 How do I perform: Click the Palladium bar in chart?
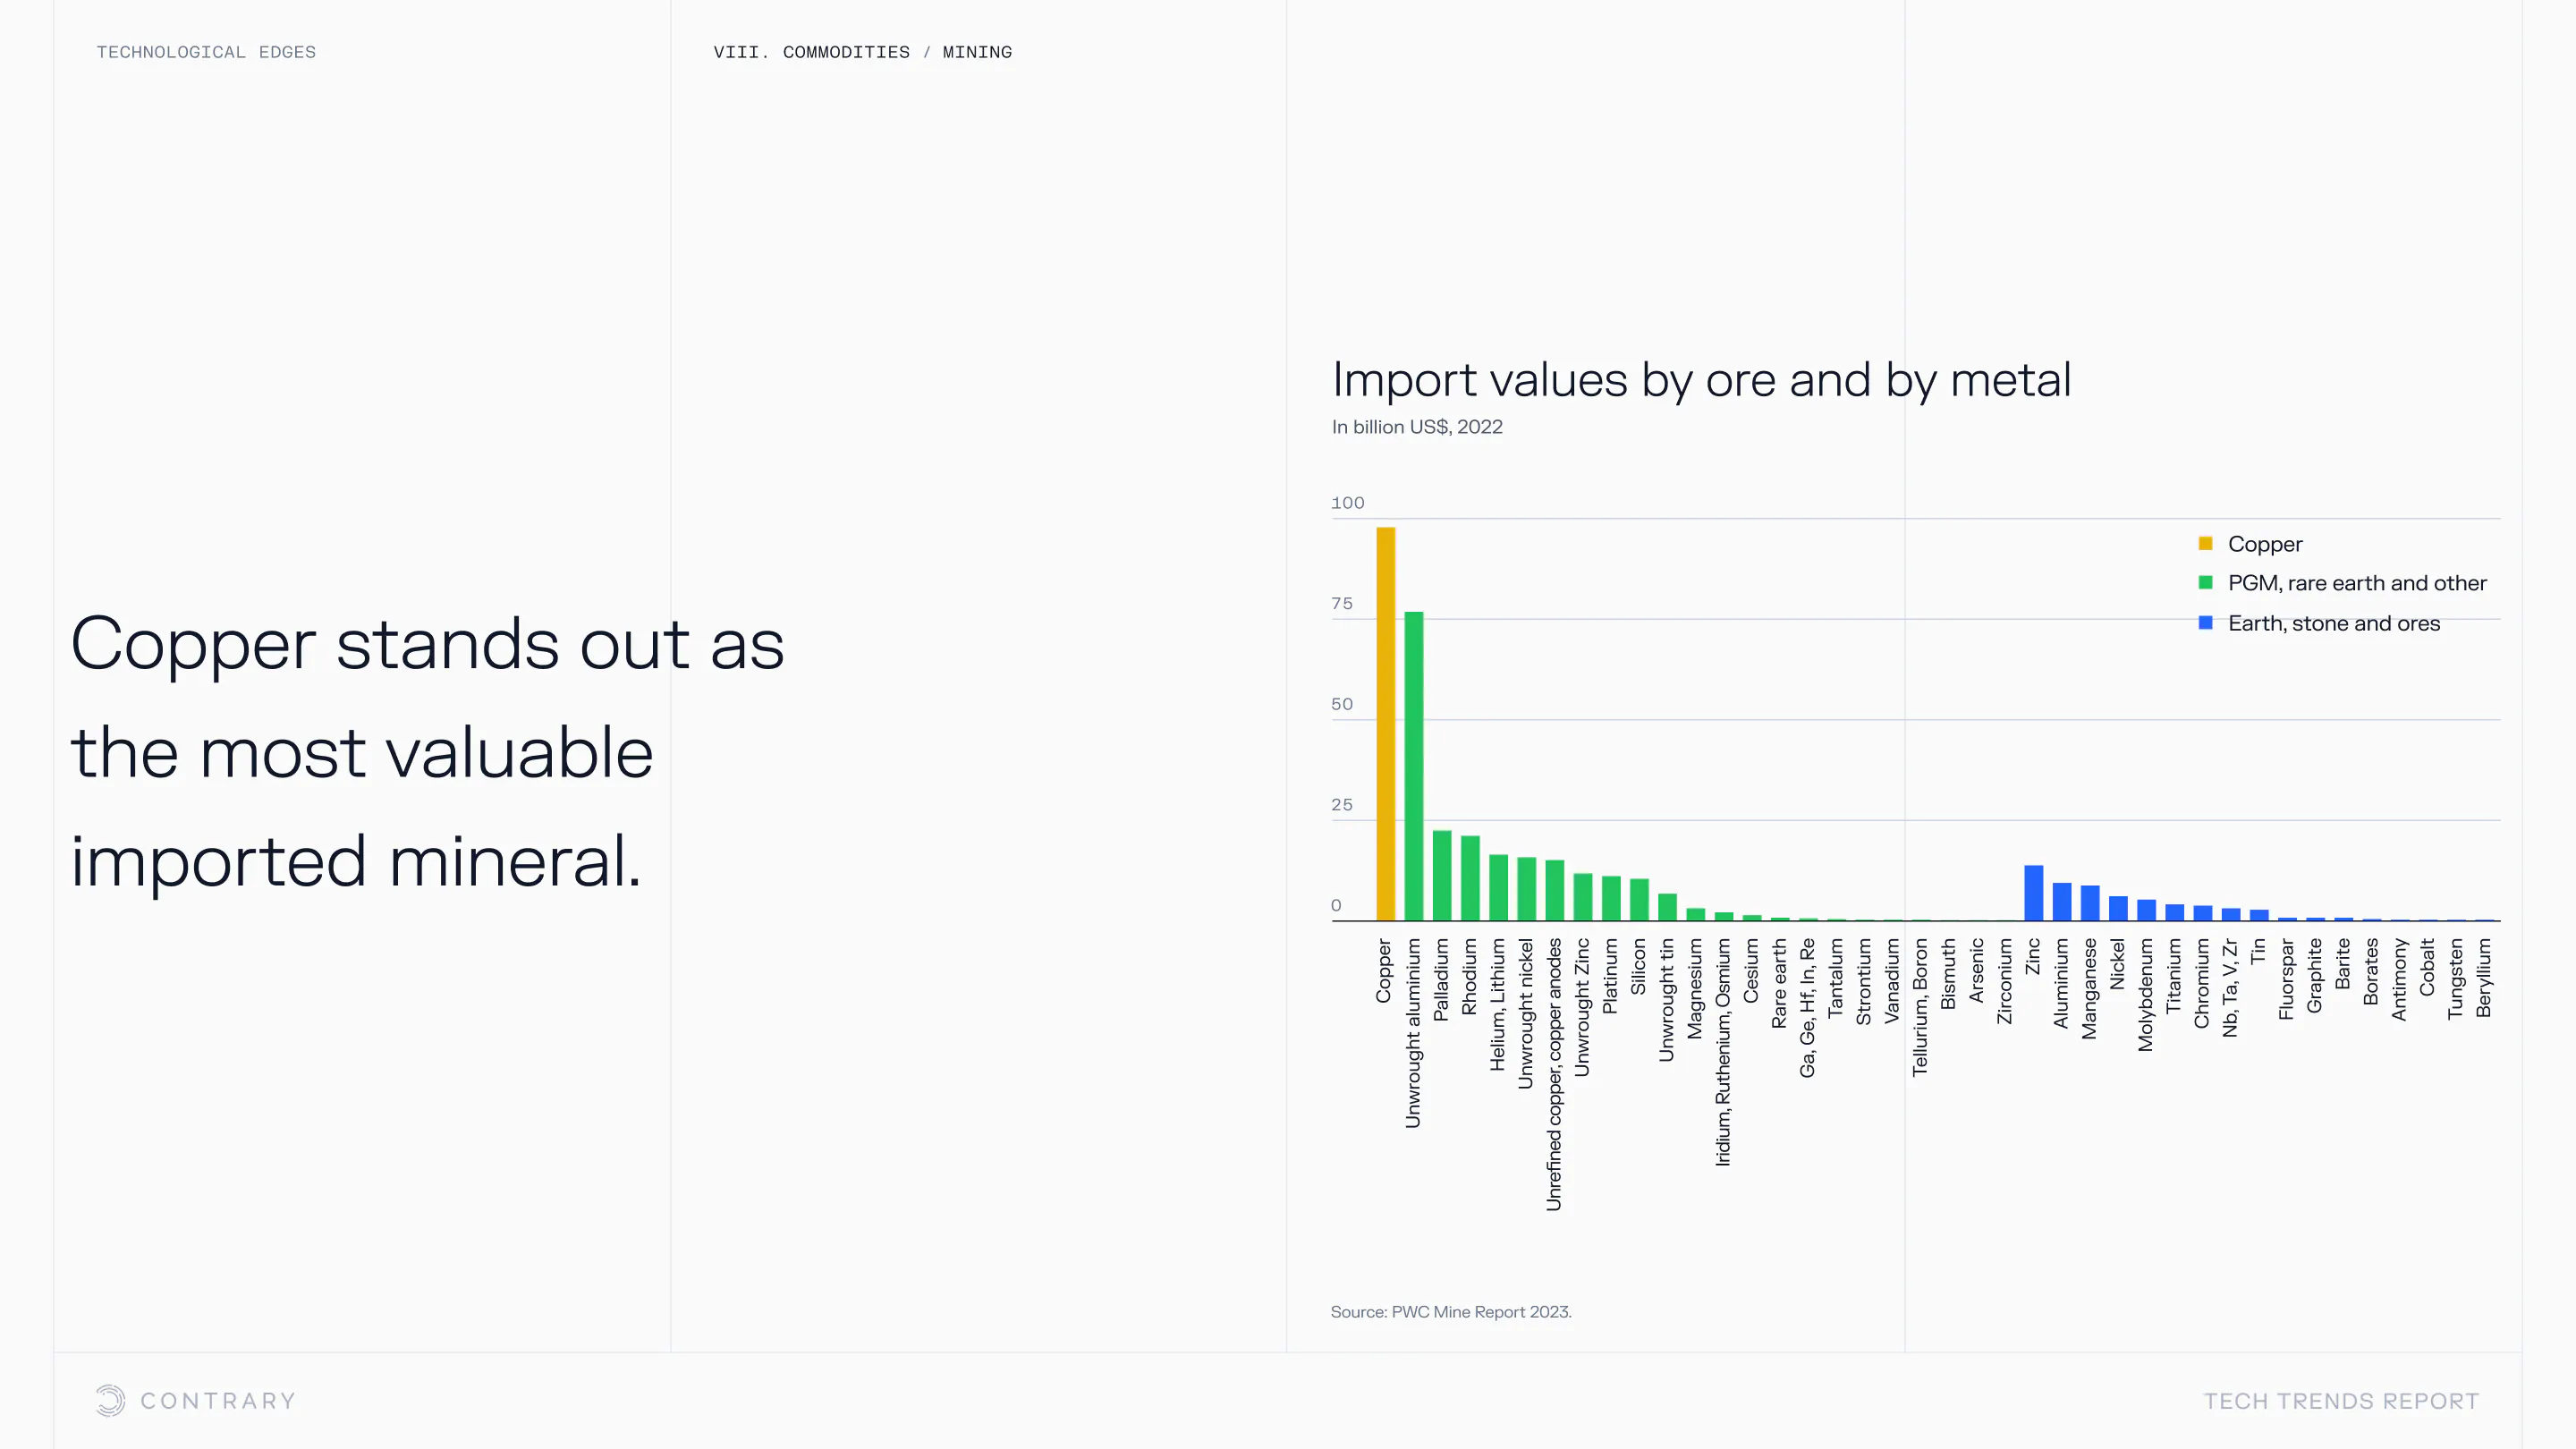pos(1441,875)
